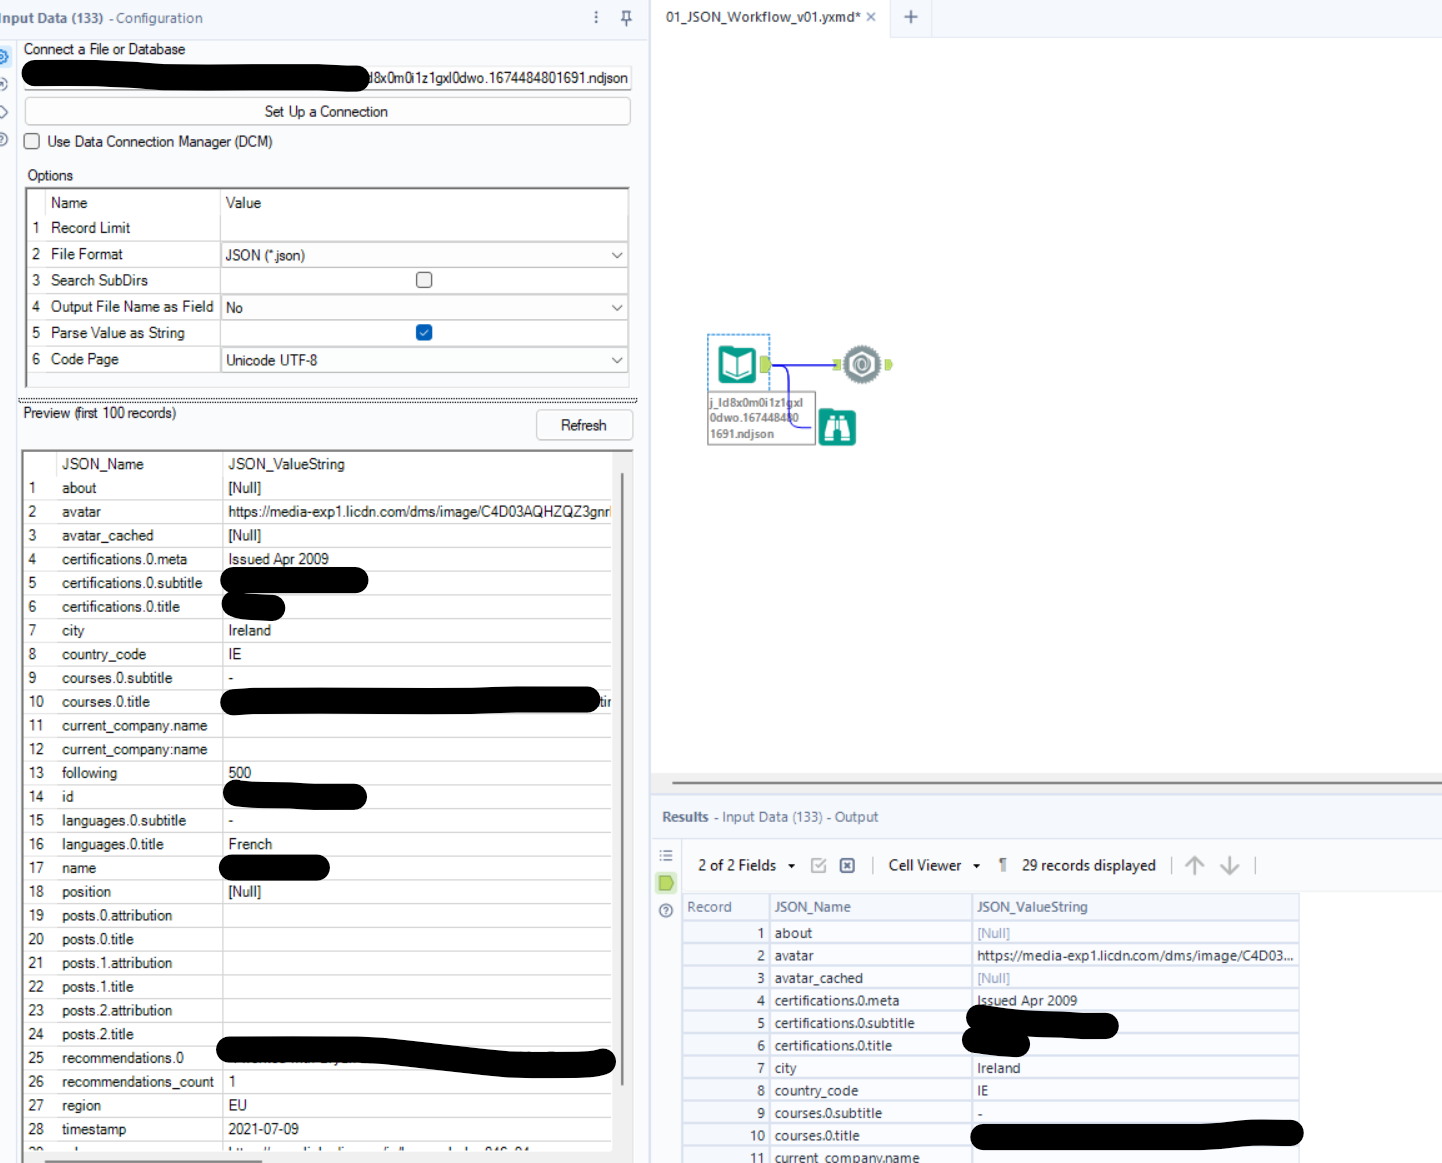Click the gray gear tool's input anchor
Screen dimensions: 1442x1163
click(838, 365)
